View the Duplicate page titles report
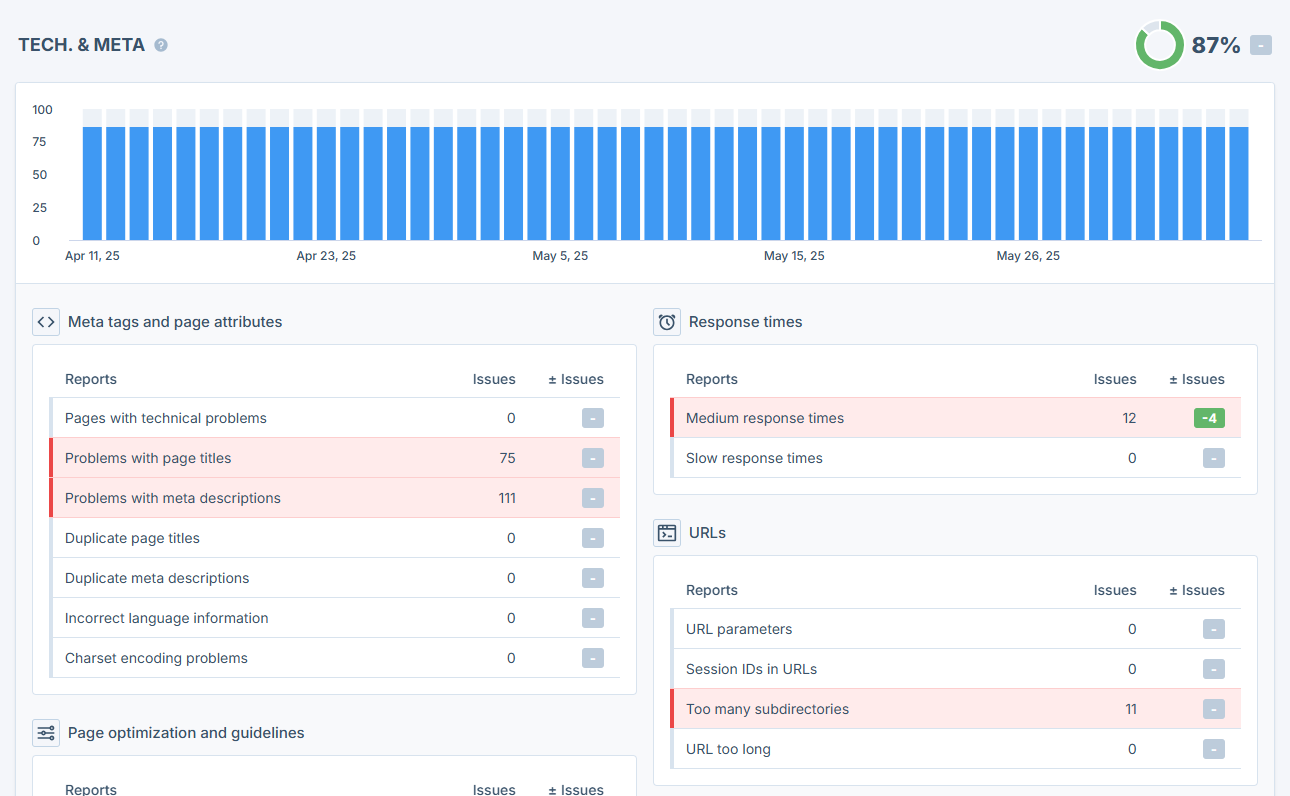 point(132,538)
